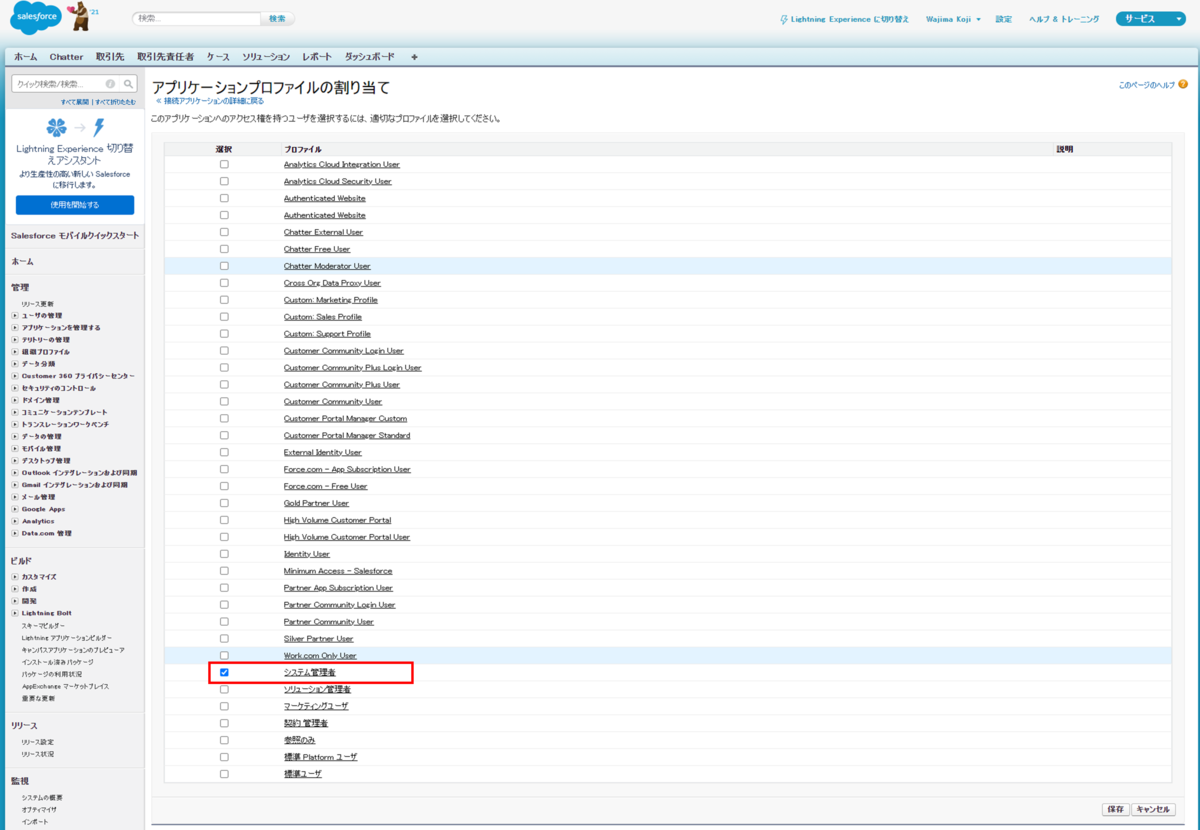Open the マーケティングユーザ profile link
The width and height of the screenshot is (1200, 830).
tap(316, 706)
